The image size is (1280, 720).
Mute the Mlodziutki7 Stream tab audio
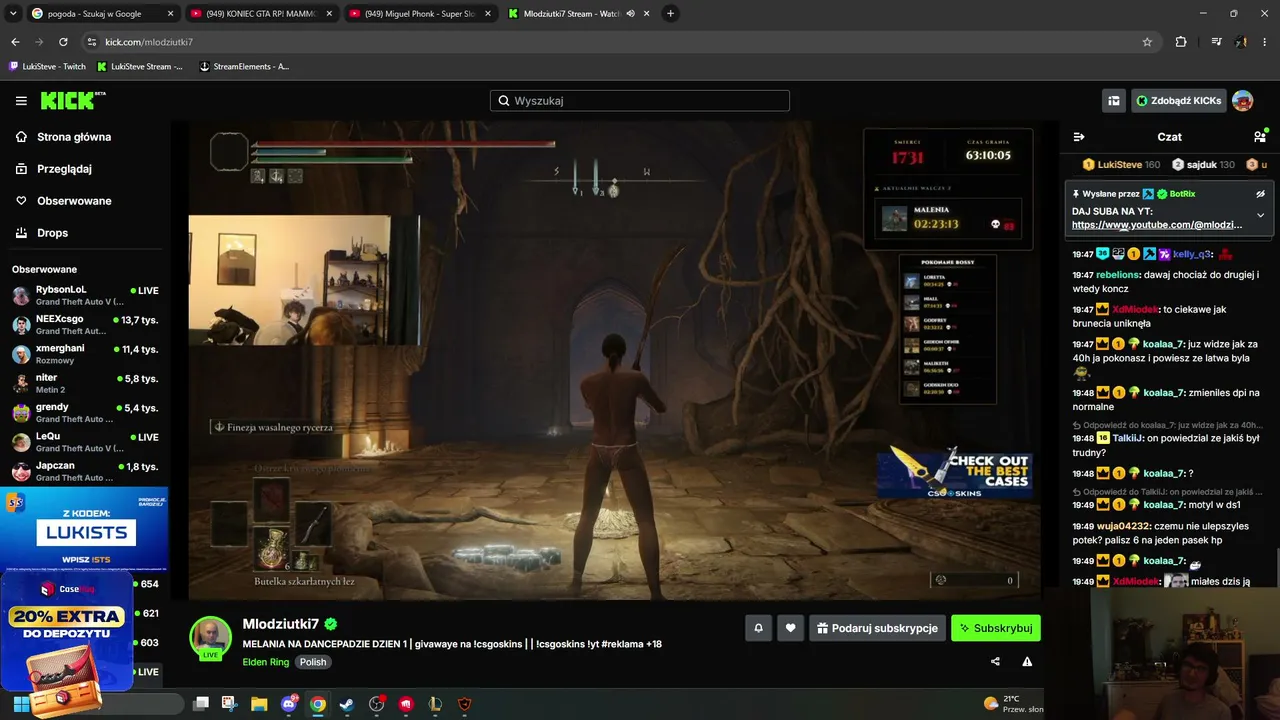coord(631,14)
